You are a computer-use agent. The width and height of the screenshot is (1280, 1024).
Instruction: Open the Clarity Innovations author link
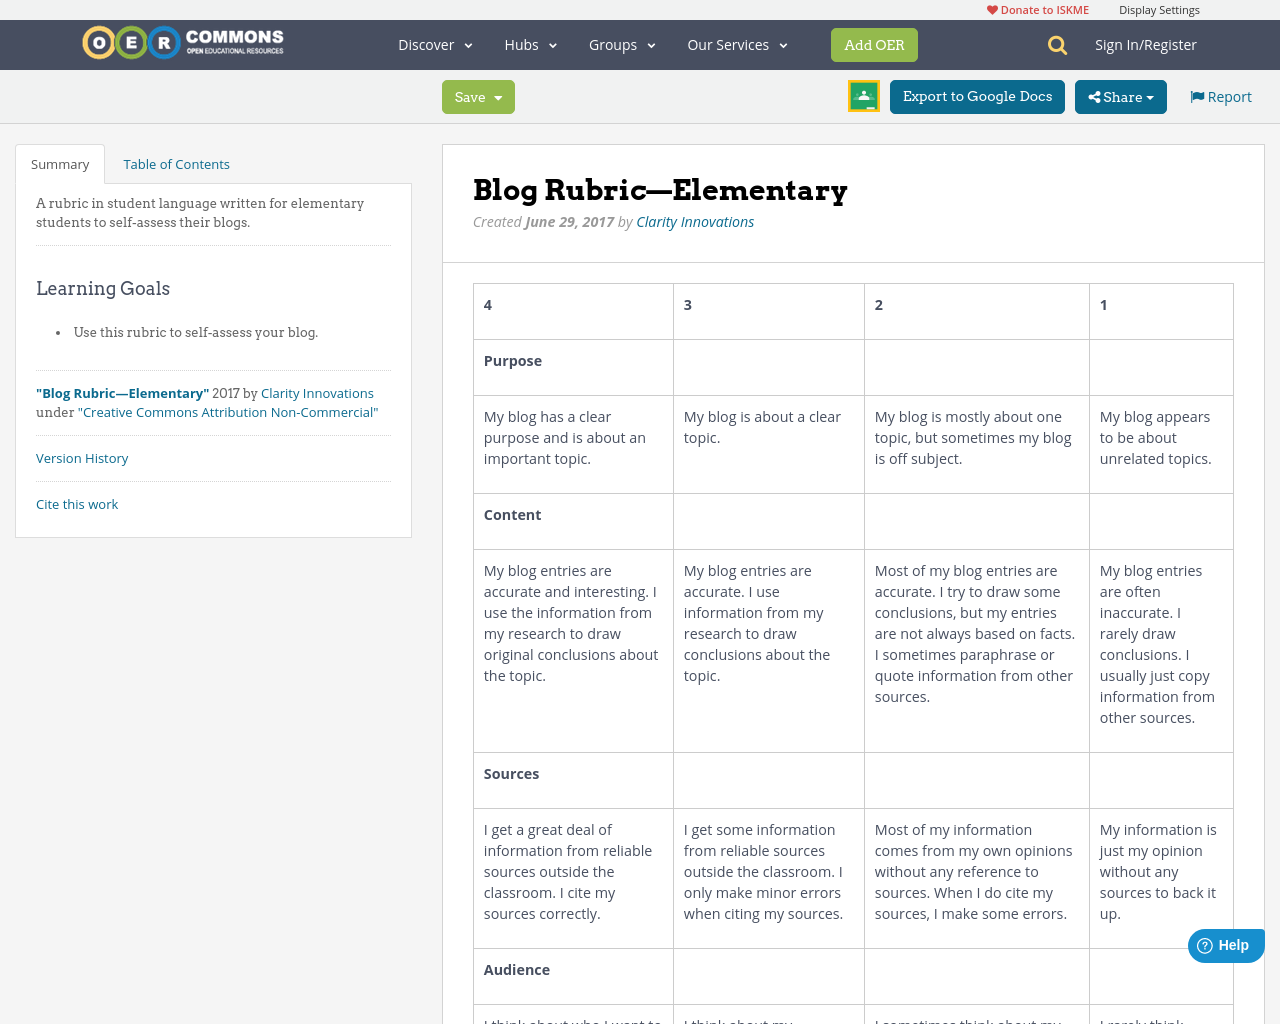tap(696, 220)
